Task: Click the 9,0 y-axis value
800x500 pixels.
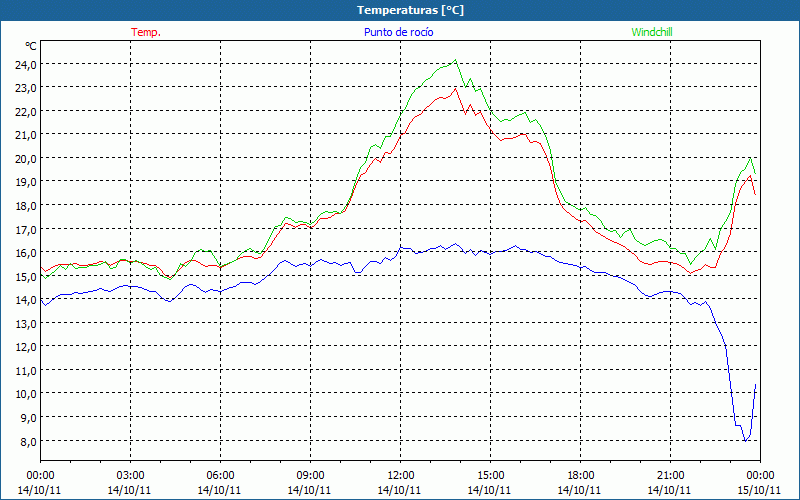Action: coord(28,418)
